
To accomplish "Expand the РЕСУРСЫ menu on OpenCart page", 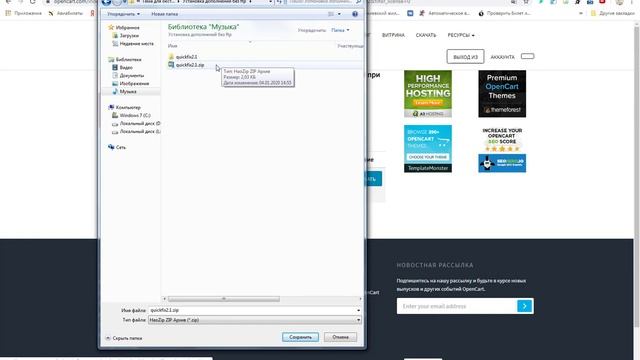I will coord(461,35).
